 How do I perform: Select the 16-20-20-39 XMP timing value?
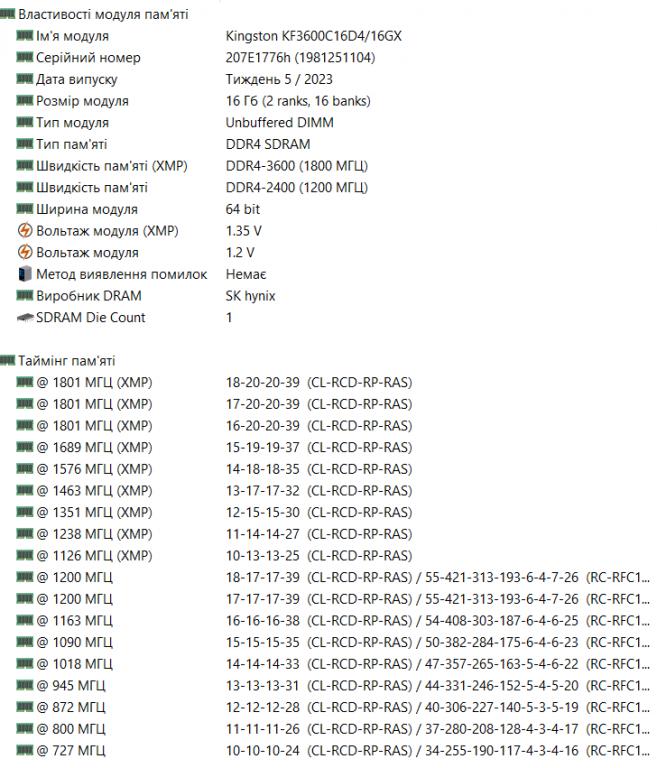(262, 425)
